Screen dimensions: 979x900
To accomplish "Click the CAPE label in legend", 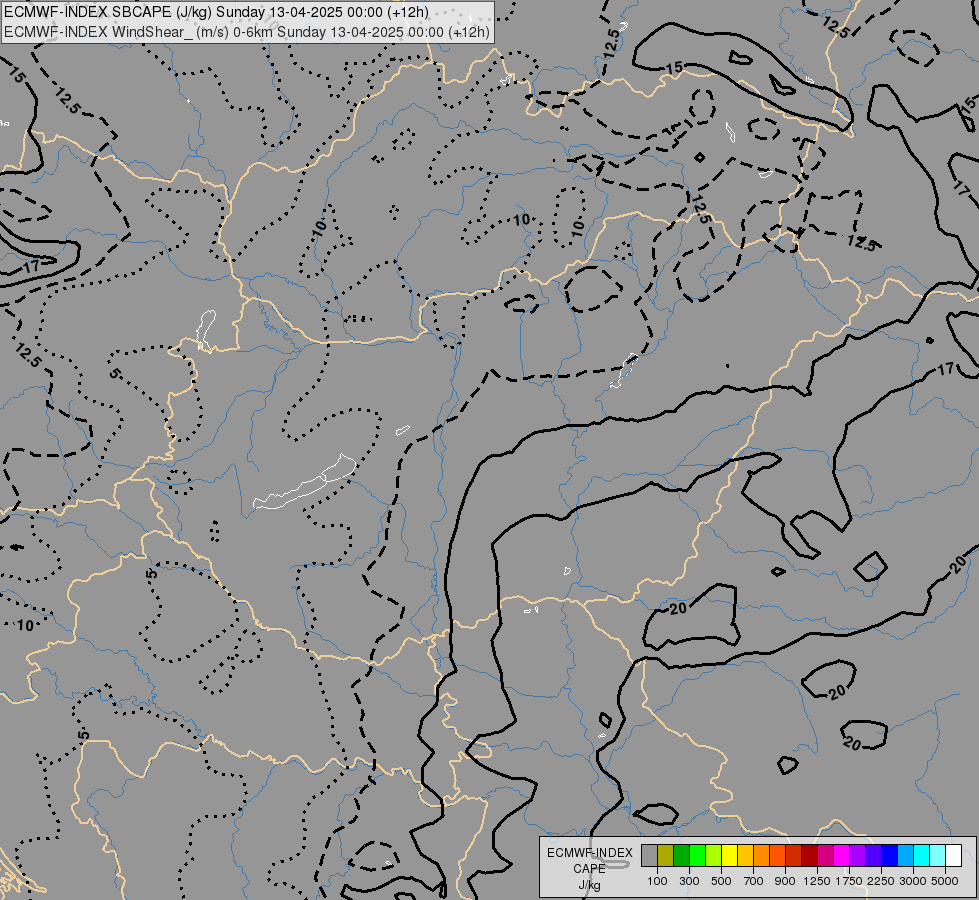I will [x=589, y=869].
